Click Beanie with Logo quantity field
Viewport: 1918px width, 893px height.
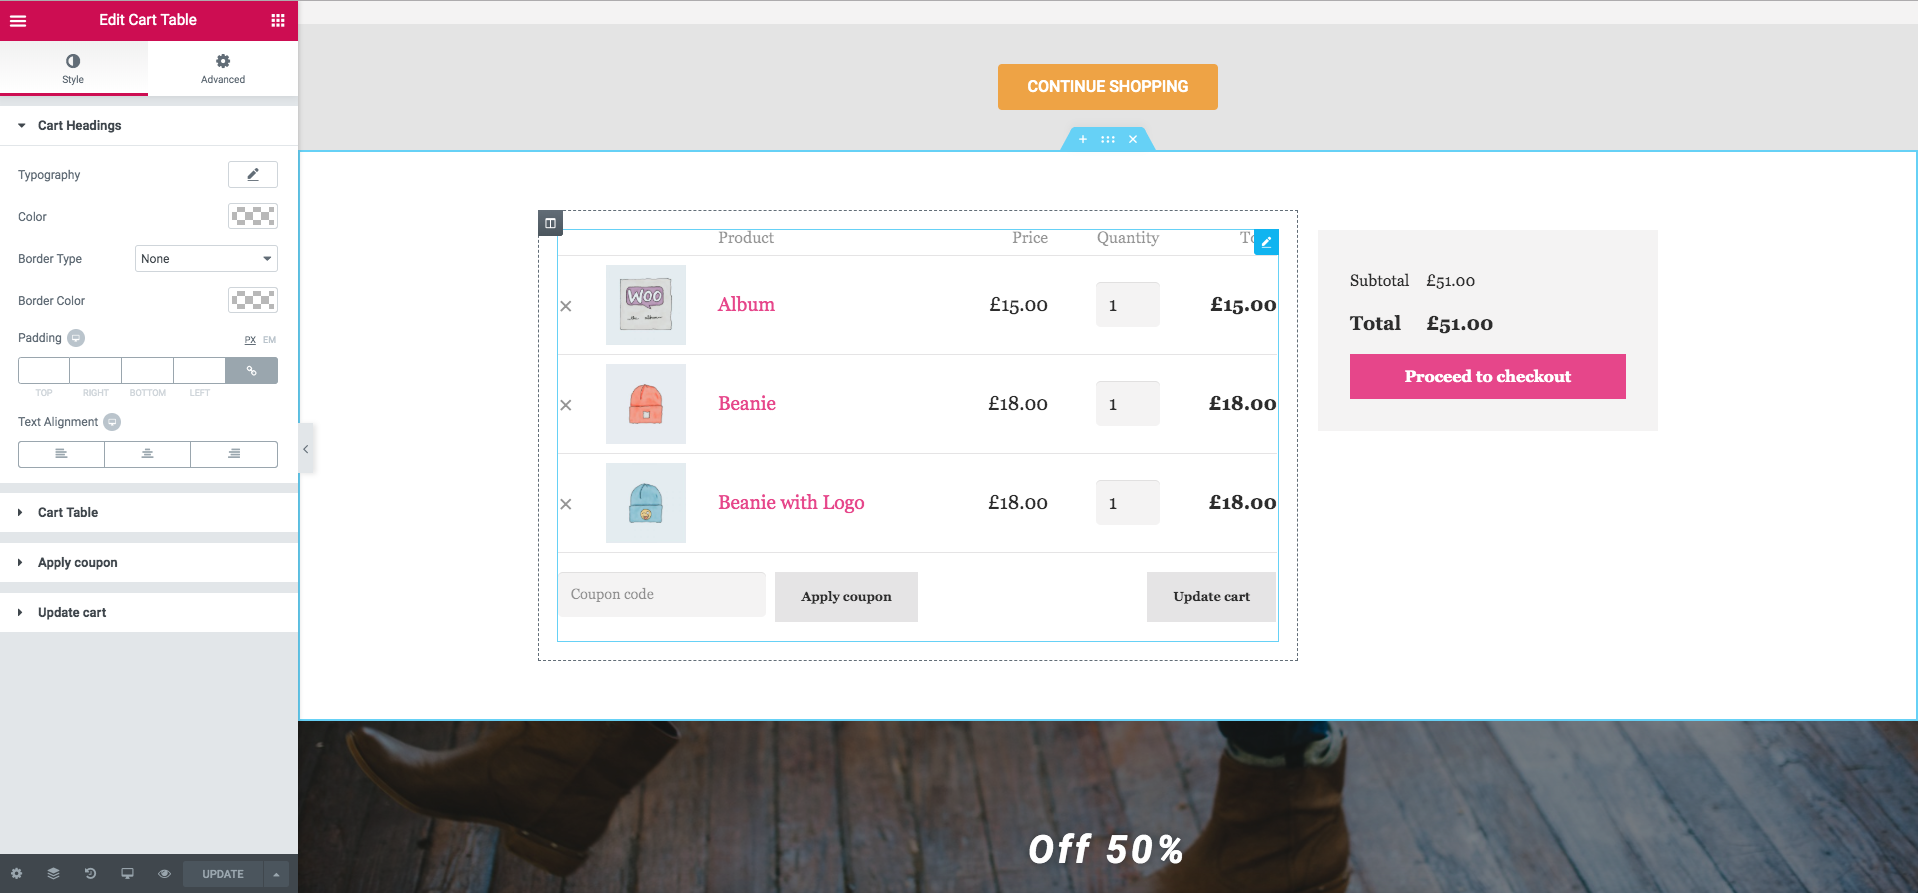click(x=1128, y=503)
